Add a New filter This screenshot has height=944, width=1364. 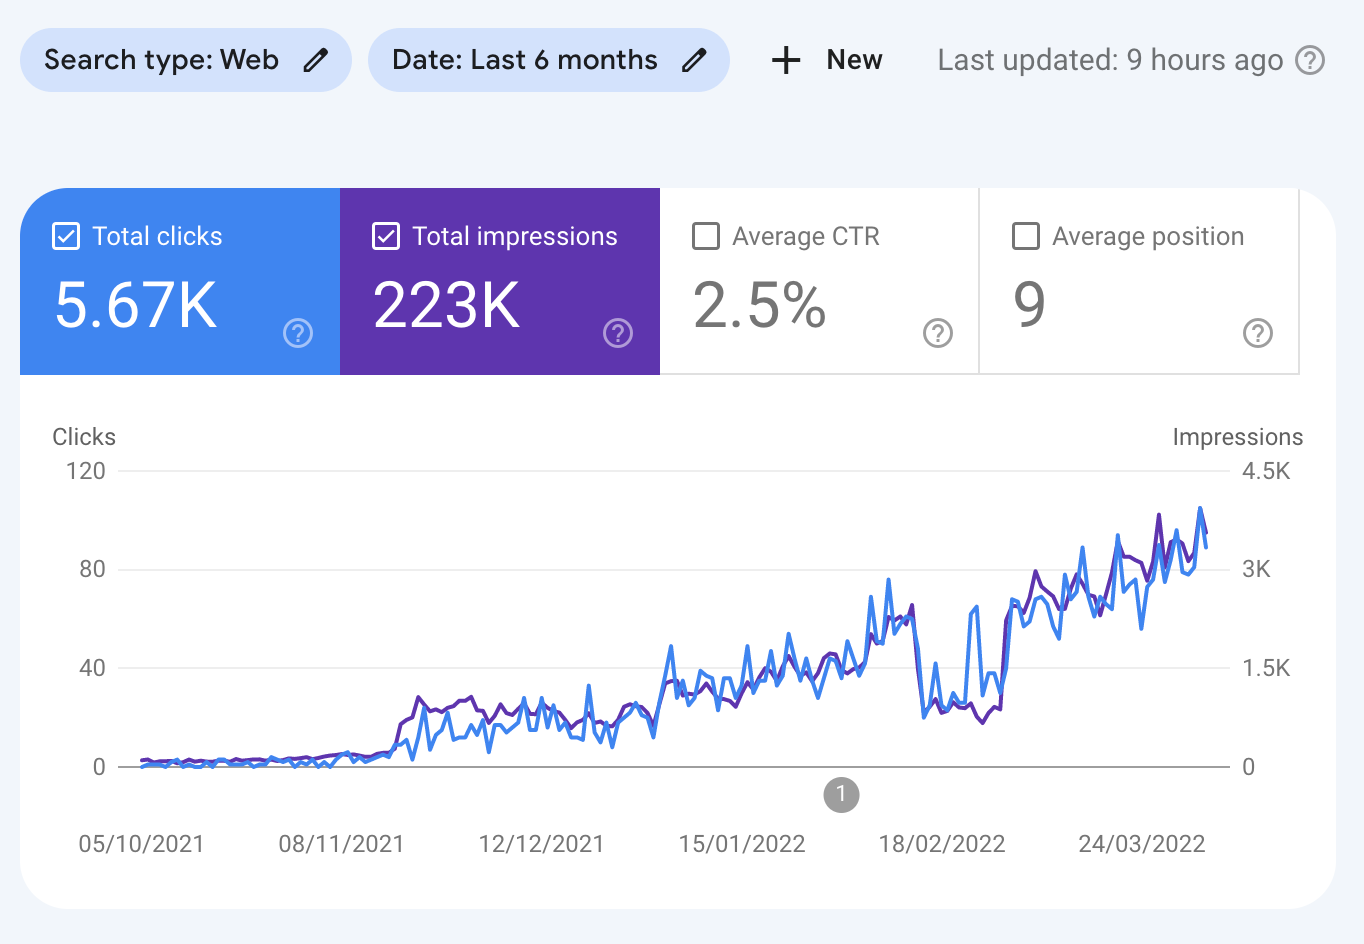(827, 60)
